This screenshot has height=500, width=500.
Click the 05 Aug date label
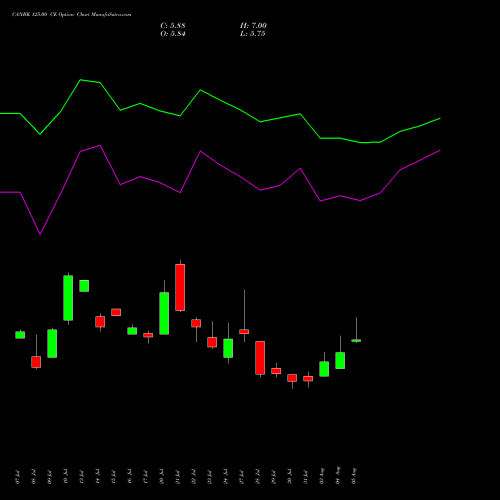click(x=354, y=475)
